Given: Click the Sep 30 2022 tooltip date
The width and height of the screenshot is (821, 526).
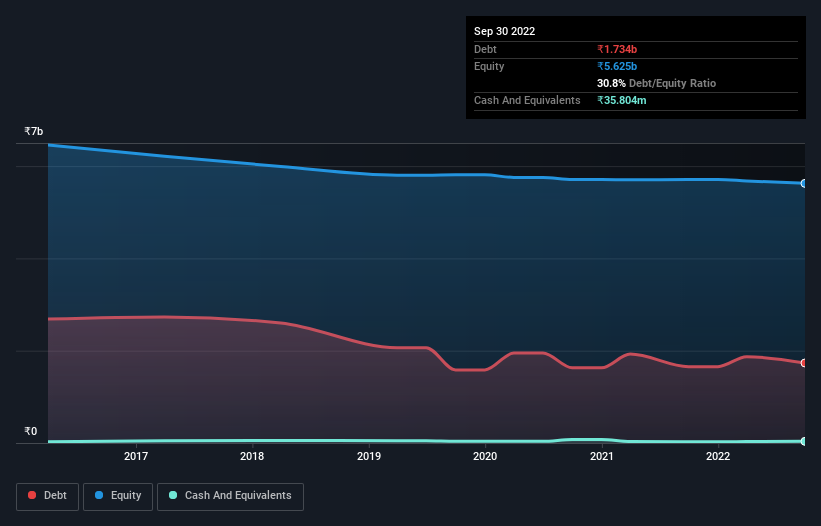Looking at the screenshot, I should coord(505,31).
